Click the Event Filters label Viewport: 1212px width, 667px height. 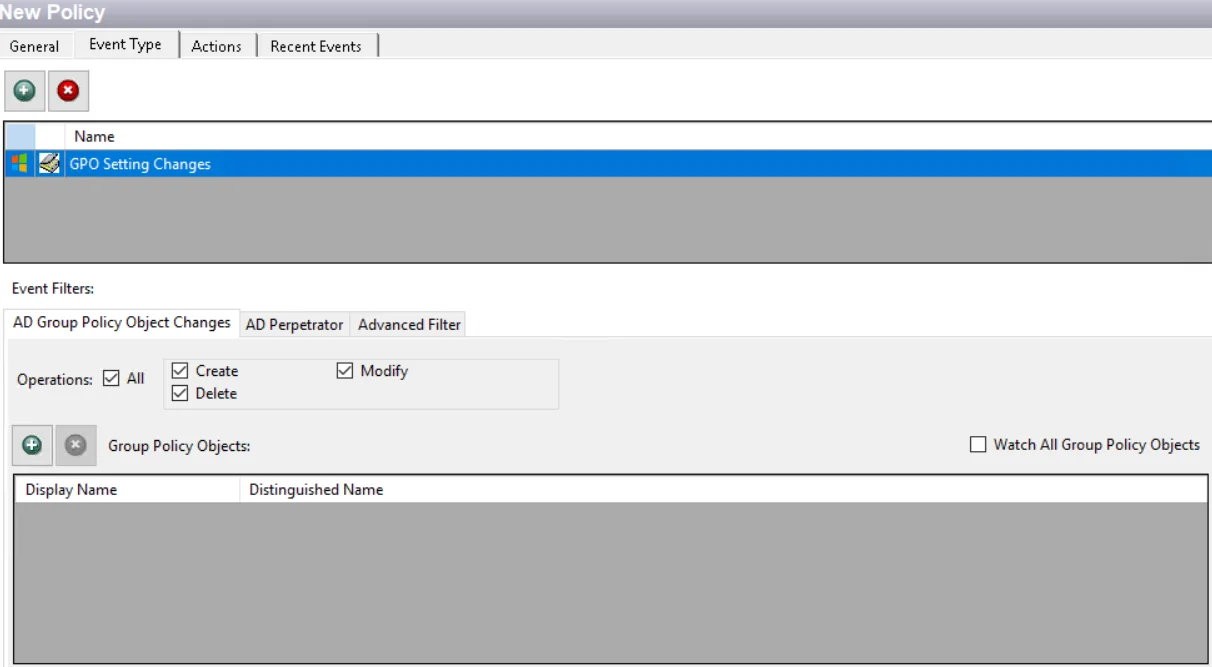[53, 288]
